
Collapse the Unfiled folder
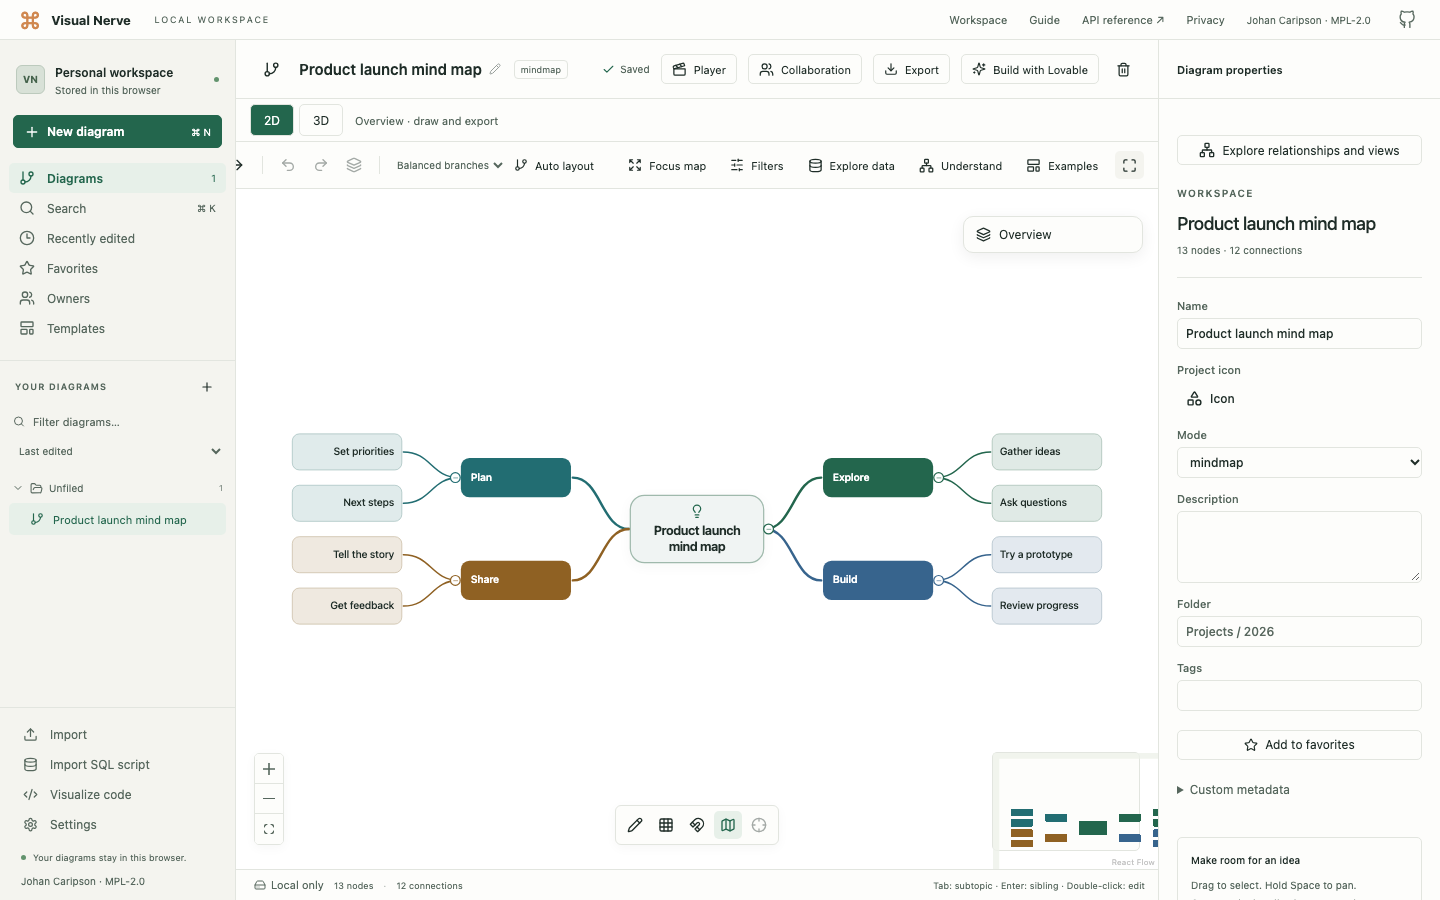coord(18,488)
